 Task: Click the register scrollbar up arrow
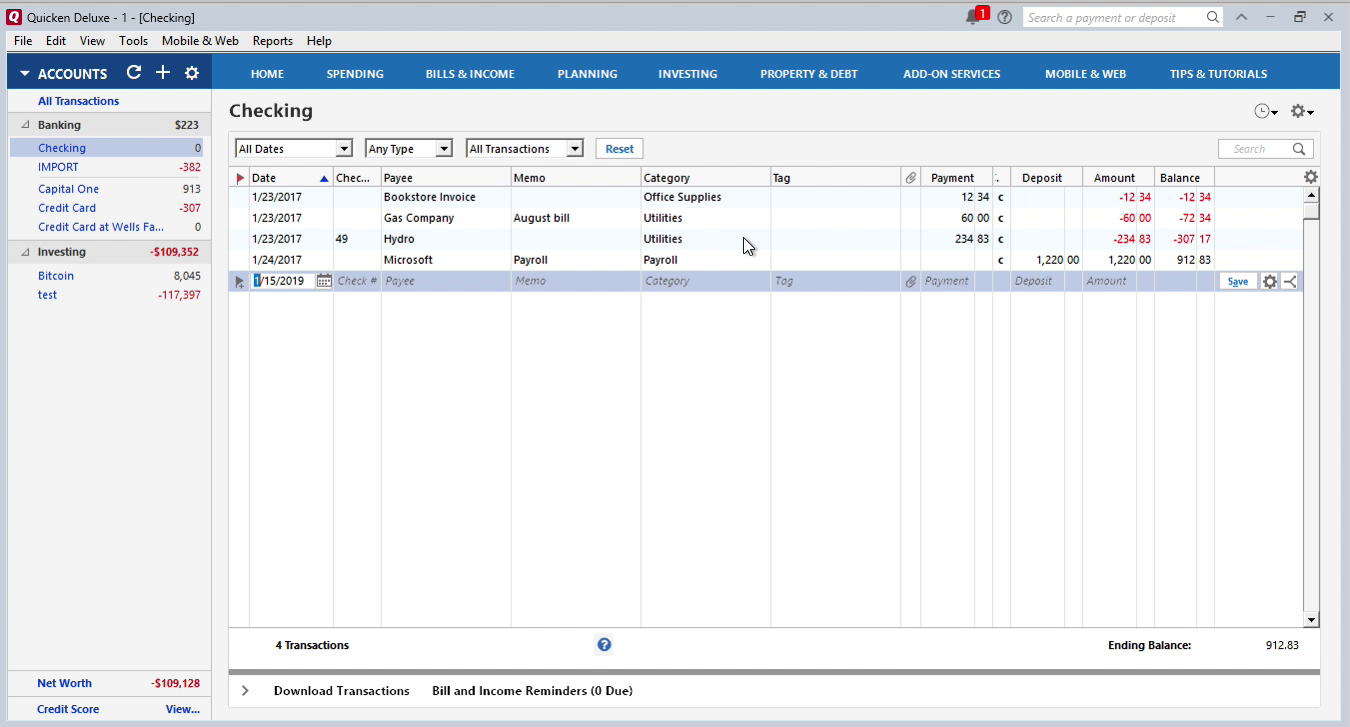click(1311, 195)
